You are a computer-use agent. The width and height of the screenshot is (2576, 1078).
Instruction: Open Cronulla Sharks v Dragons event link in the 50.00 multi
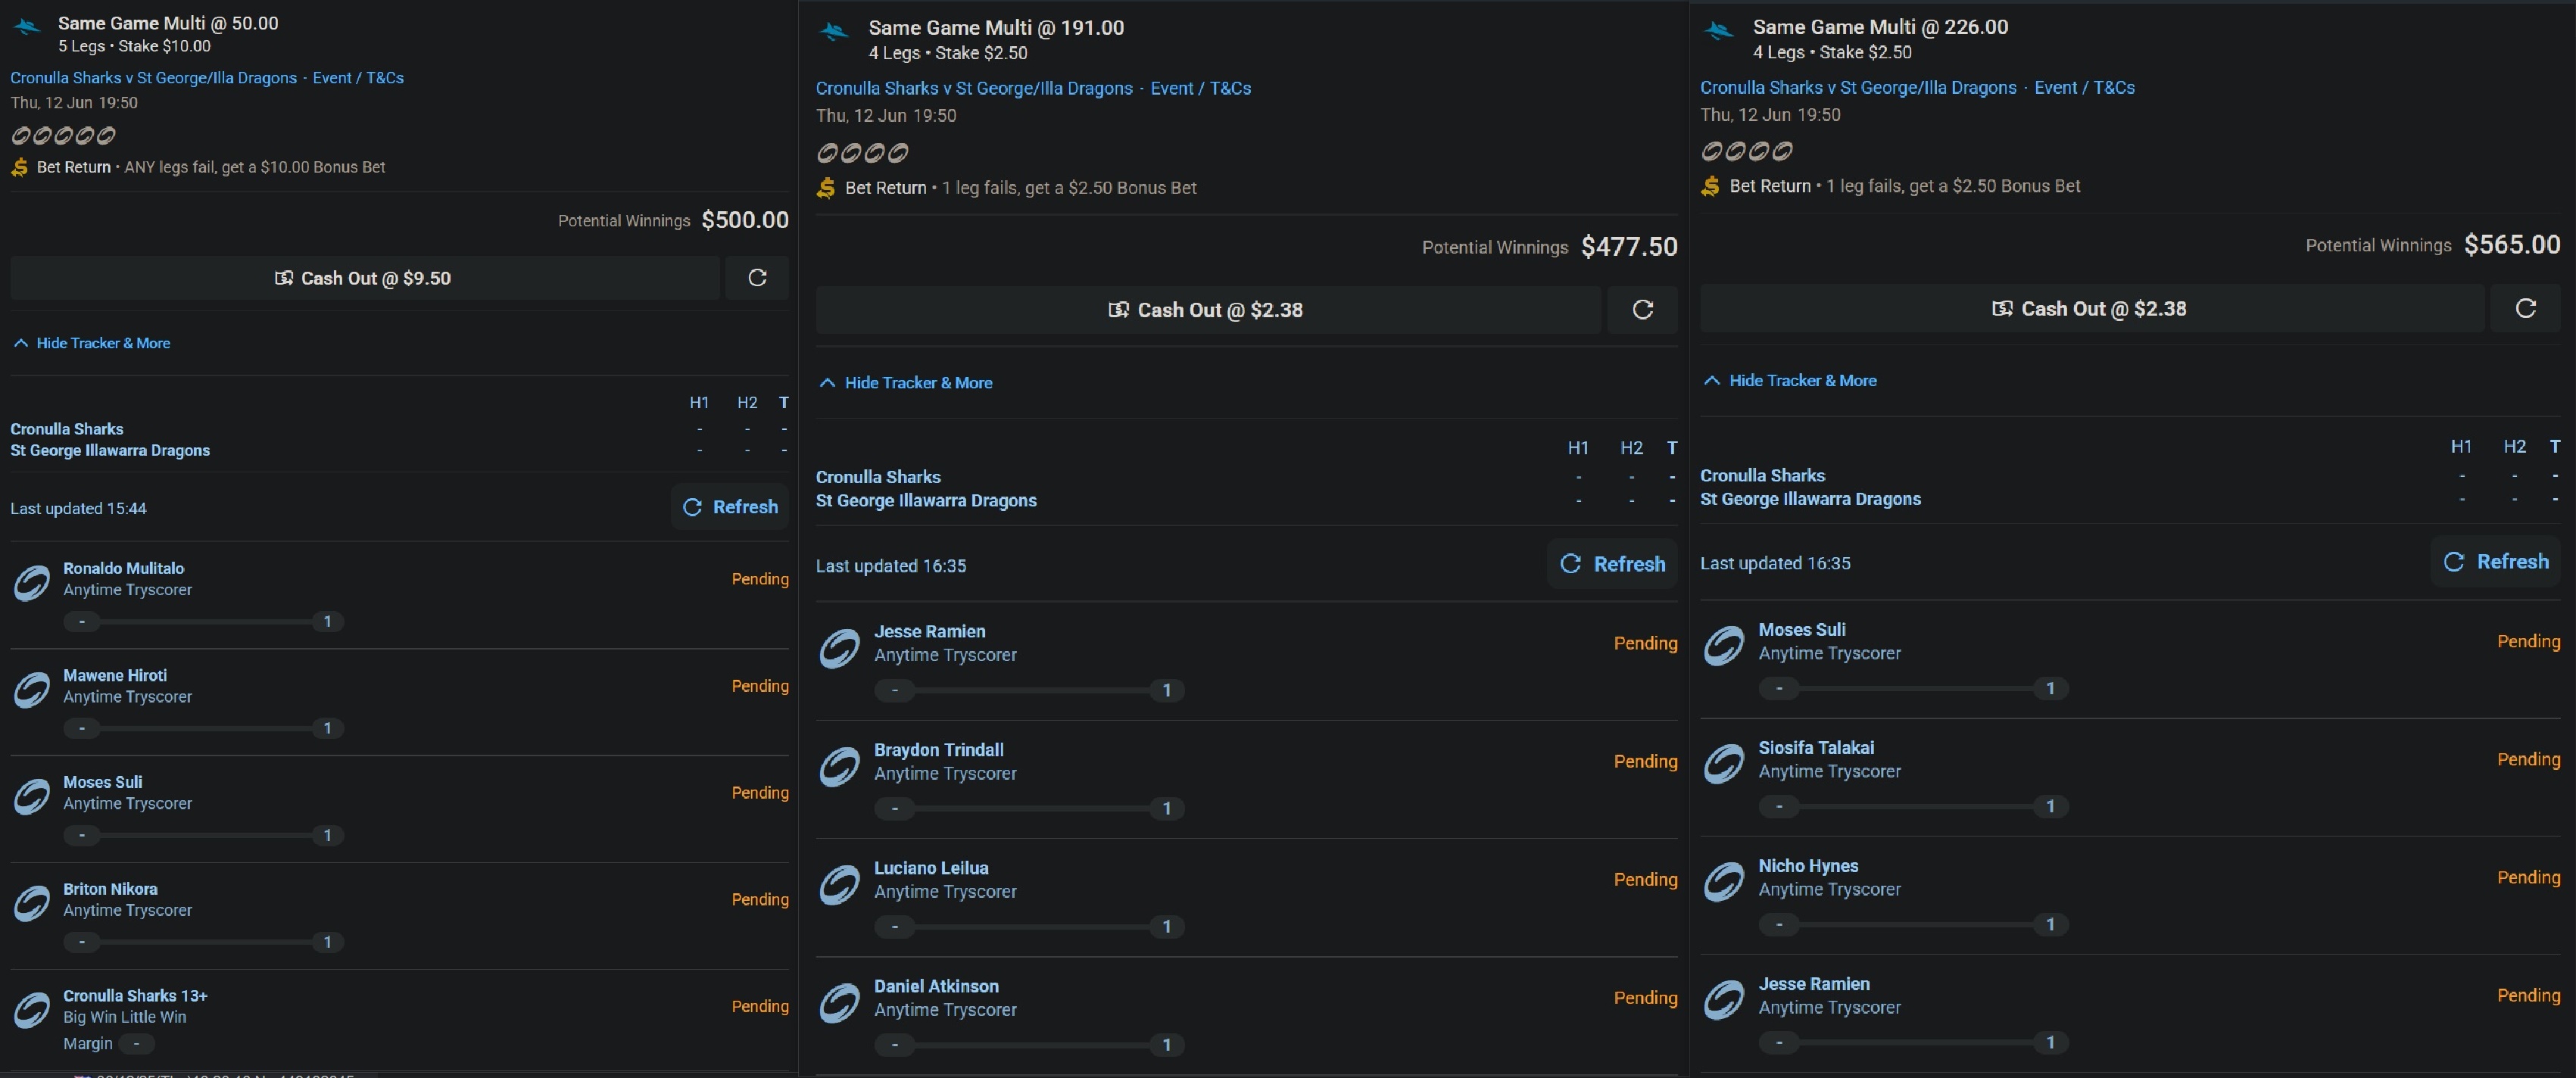click(154, 78)
